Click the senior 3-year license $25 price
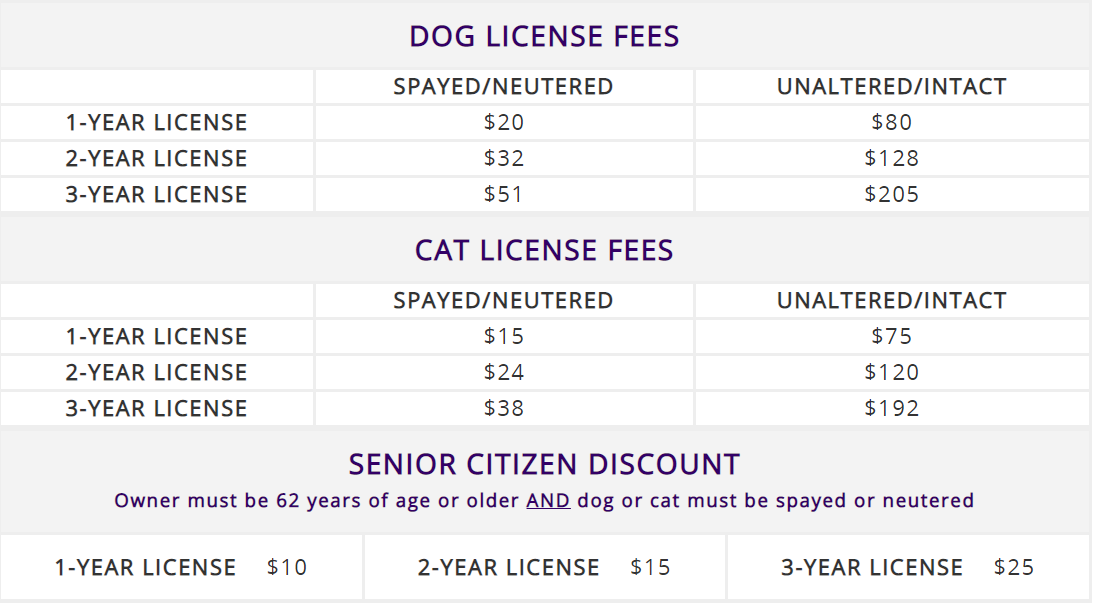The height and width of the screenshot is (603, 1095). [x=1014, y=568]
